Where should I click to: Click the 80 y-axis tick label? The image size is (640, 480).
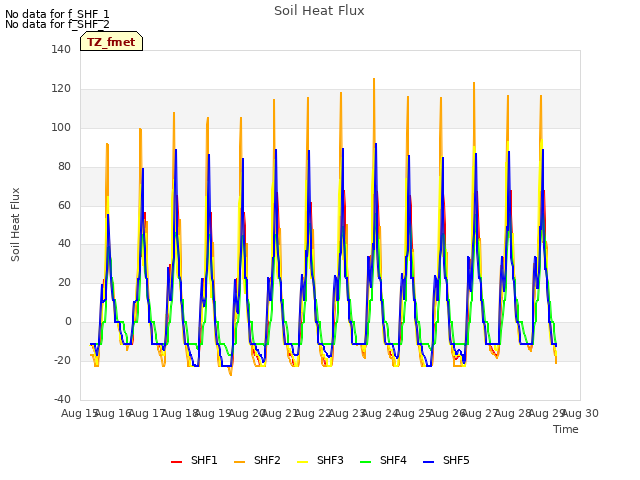point(64,167)
